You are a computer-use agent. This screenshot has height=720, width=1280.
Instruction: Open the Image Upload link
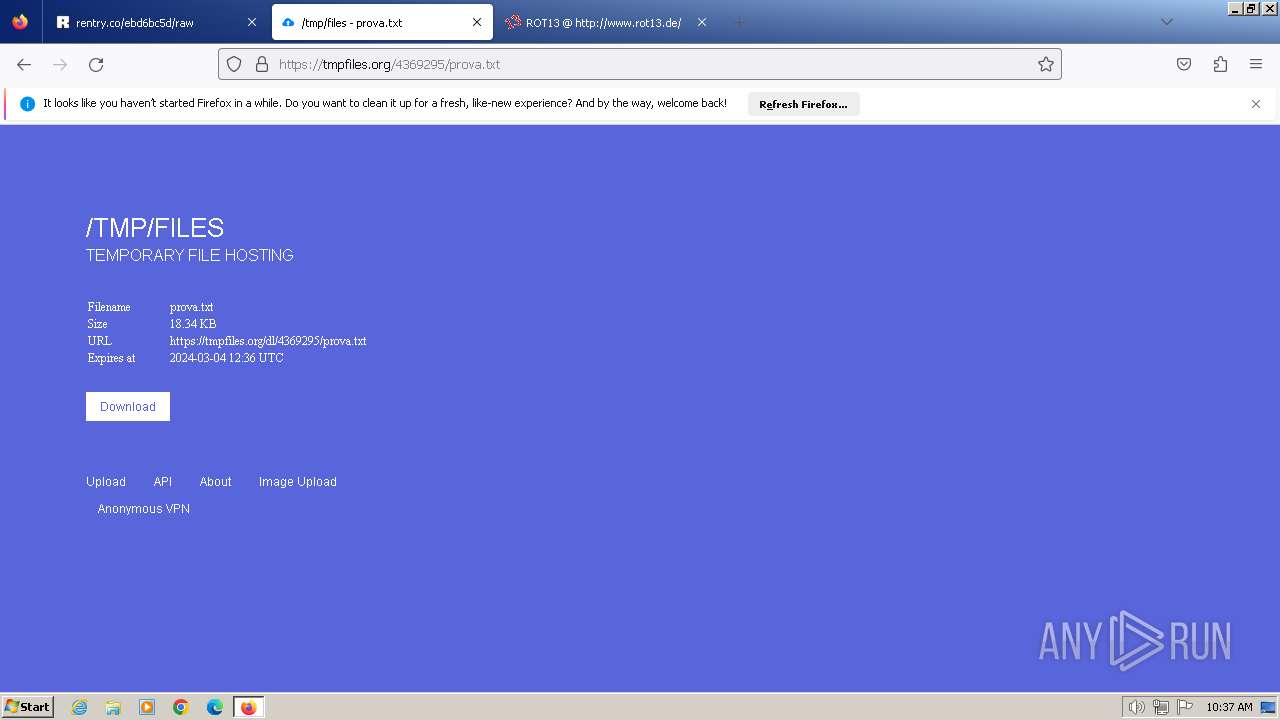298,482
